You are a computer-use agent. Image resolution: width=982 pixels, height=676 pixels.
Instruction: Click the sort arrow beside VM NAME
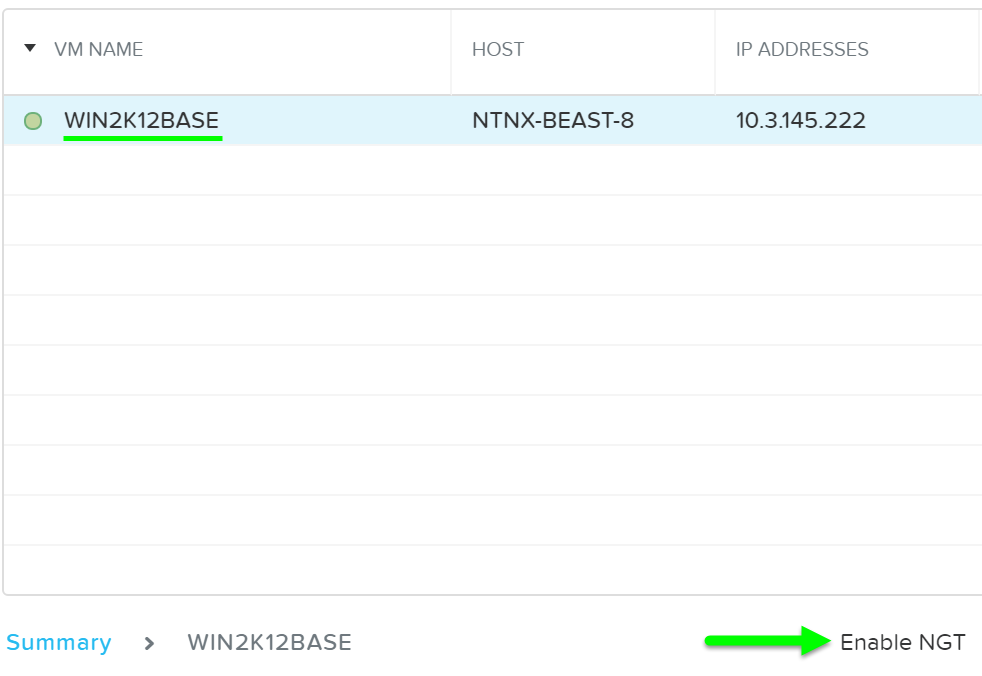point(30,49)
